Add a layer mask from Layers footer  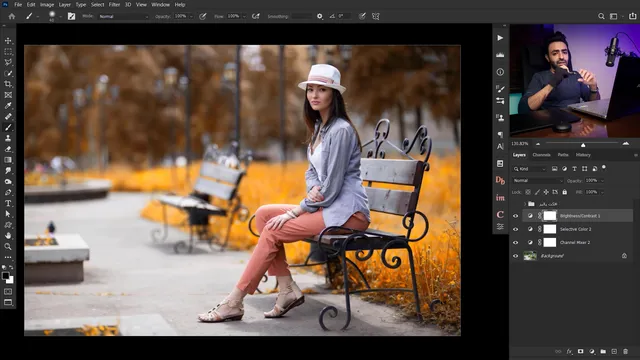580,351
